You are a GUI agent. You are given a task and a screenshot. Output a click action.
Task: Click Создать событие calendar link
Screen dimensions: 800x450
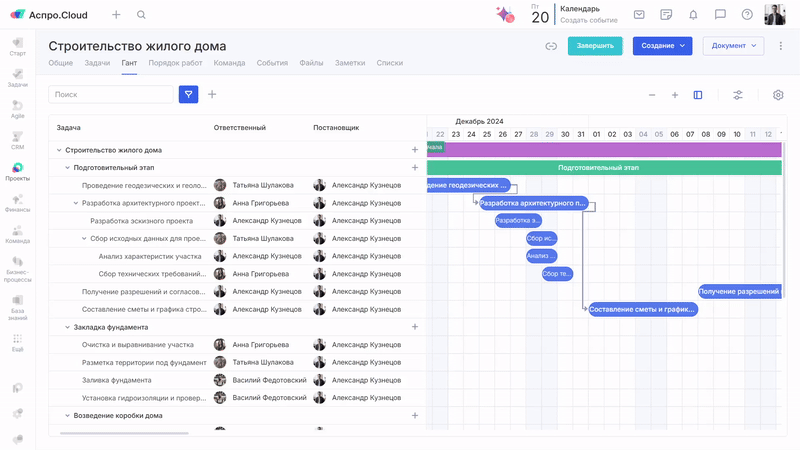(x=588, y=20)
